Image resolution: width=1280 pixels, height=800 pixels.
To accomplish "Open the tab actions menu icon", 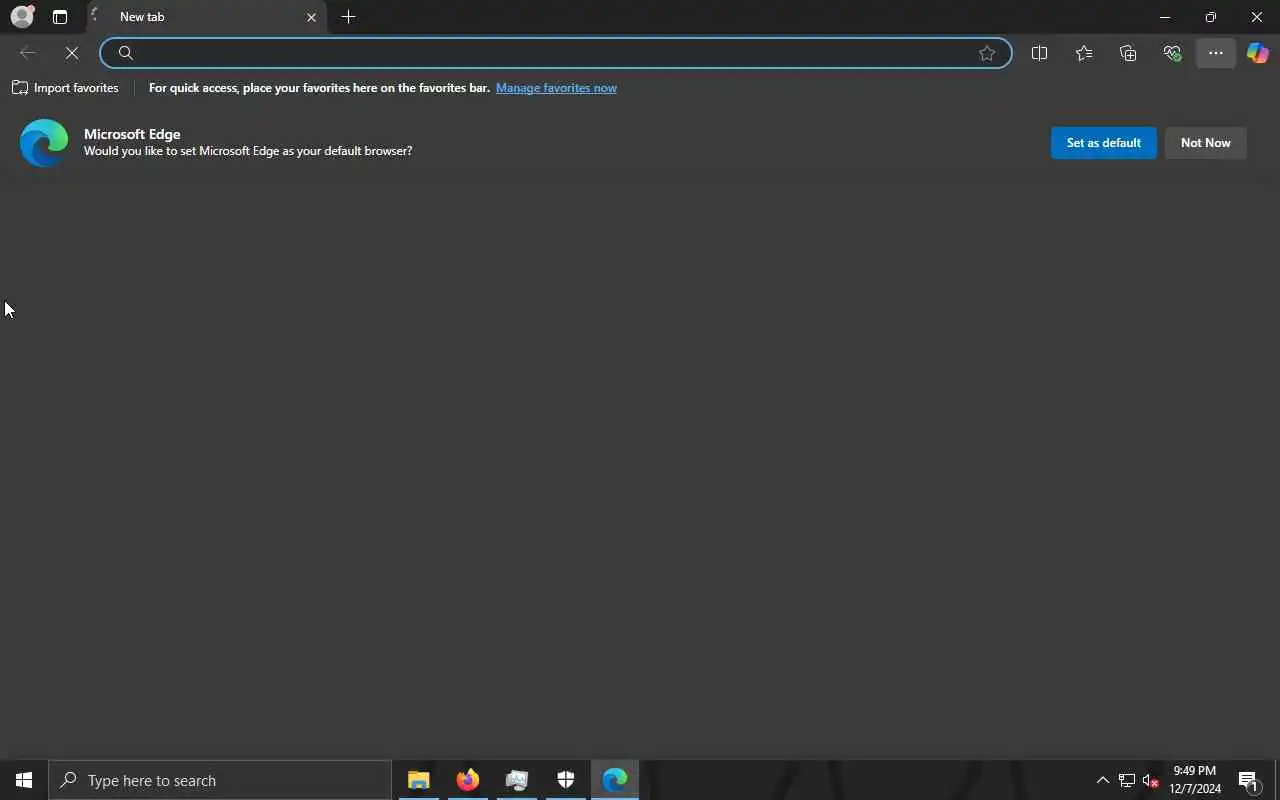I will tap(60, 17).
